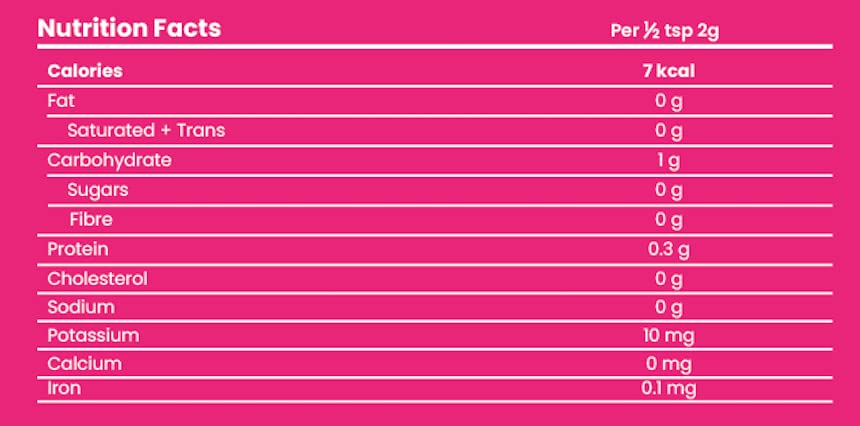The width and height of the screenshot is (860, 426).
Task: Click the Saturated + Trans label
Action: coord(146,130)
